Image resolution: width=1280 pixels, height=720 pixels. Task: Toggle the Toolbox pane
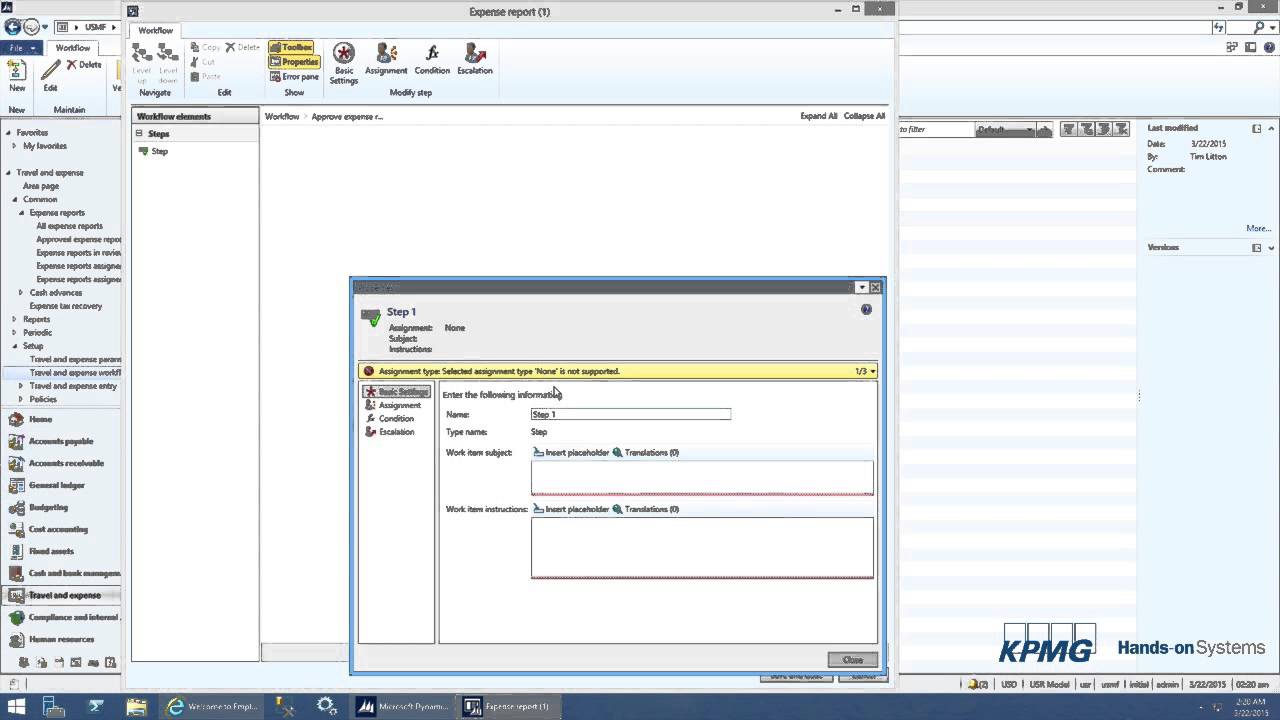pos(291,47)
